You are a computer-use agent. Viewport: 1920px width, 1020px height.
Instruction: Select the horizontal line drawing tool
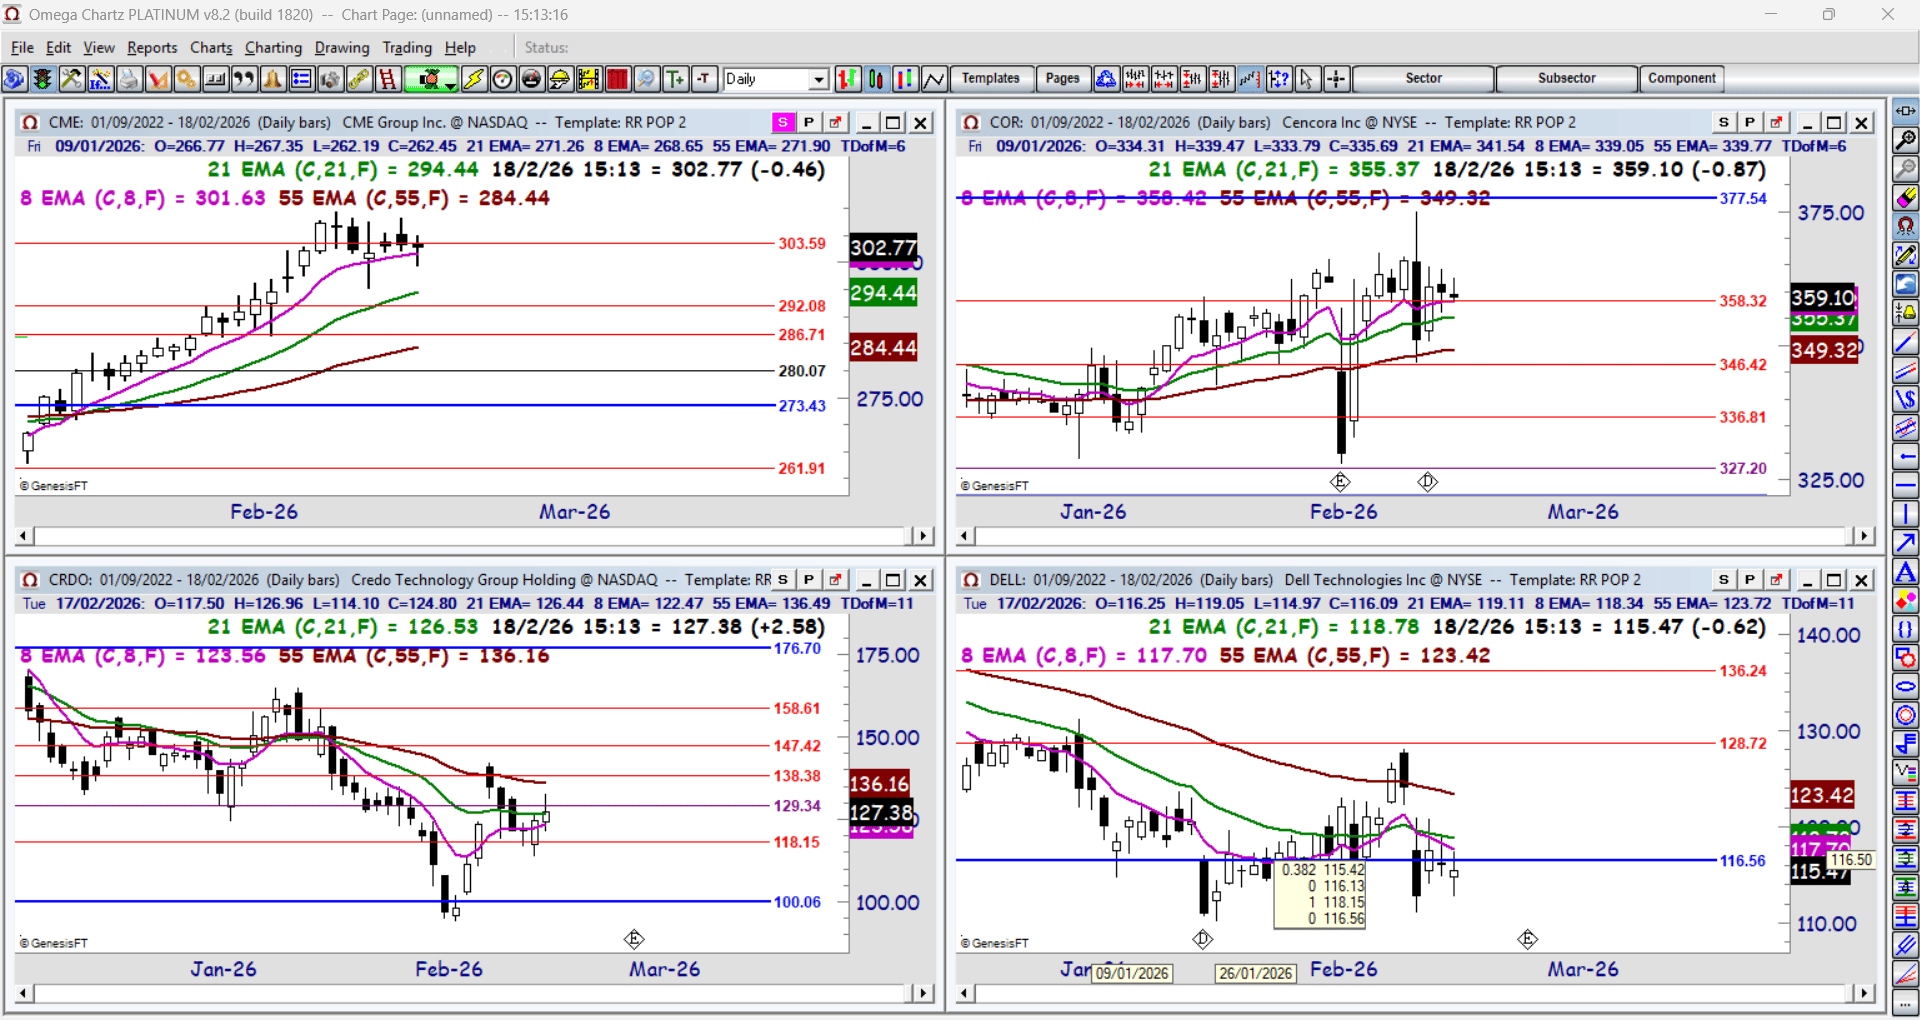pyautogui.click(x=1906, y=485)
